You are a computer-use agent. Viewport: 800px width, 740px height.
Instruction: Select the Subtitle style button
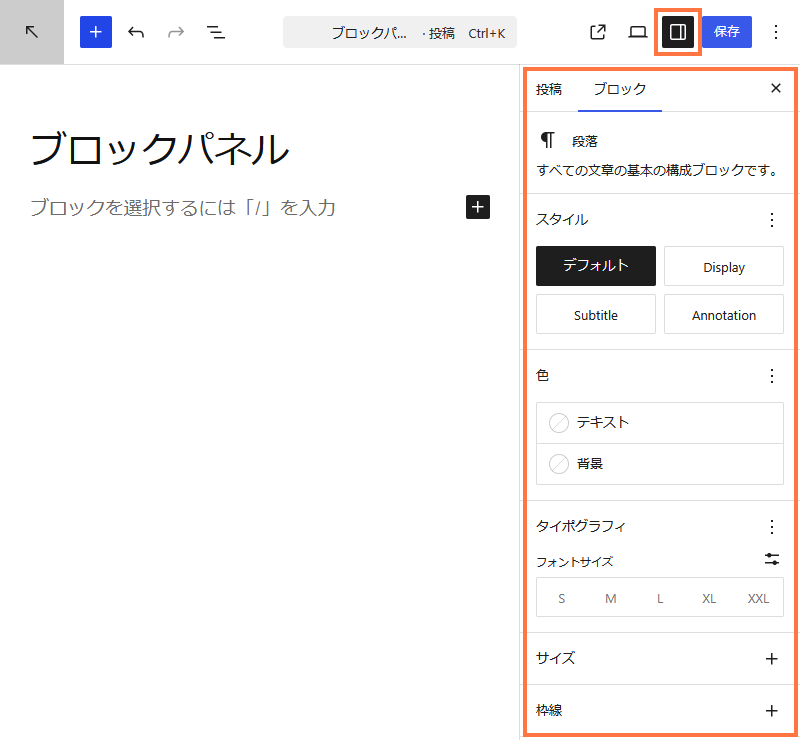coord(595,314)
